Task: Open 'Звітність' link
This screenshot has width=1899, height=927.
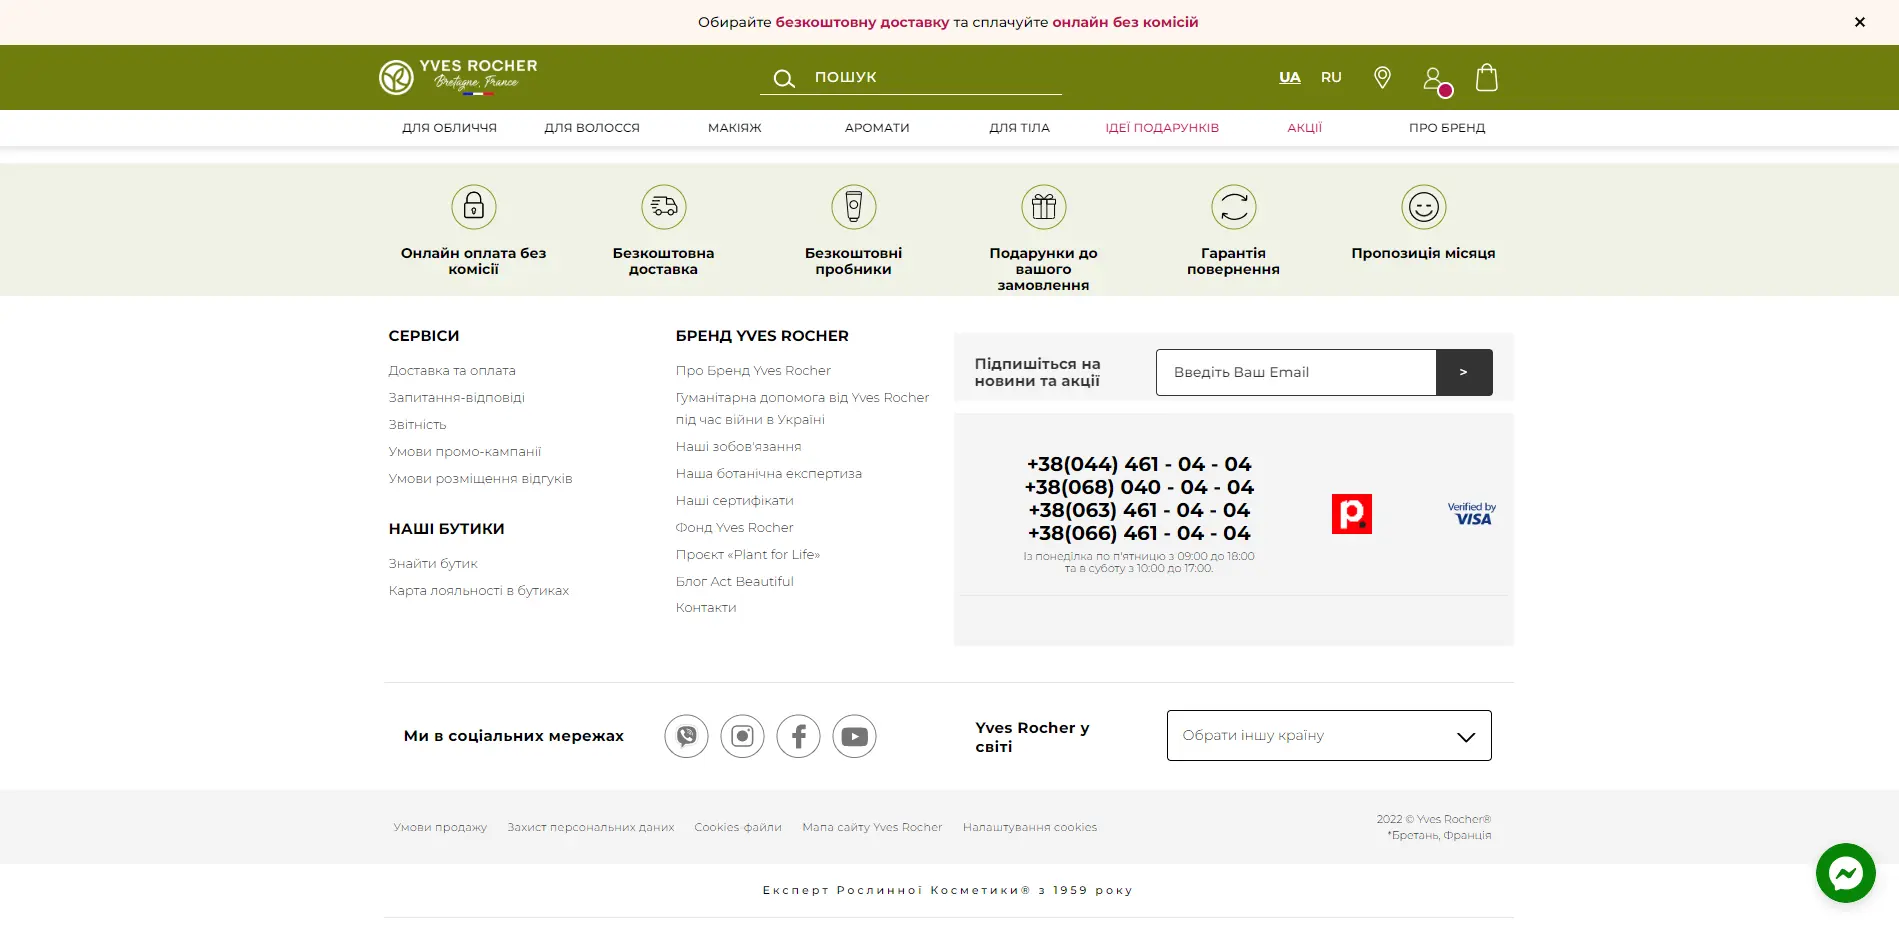Action: click(418, 425)
